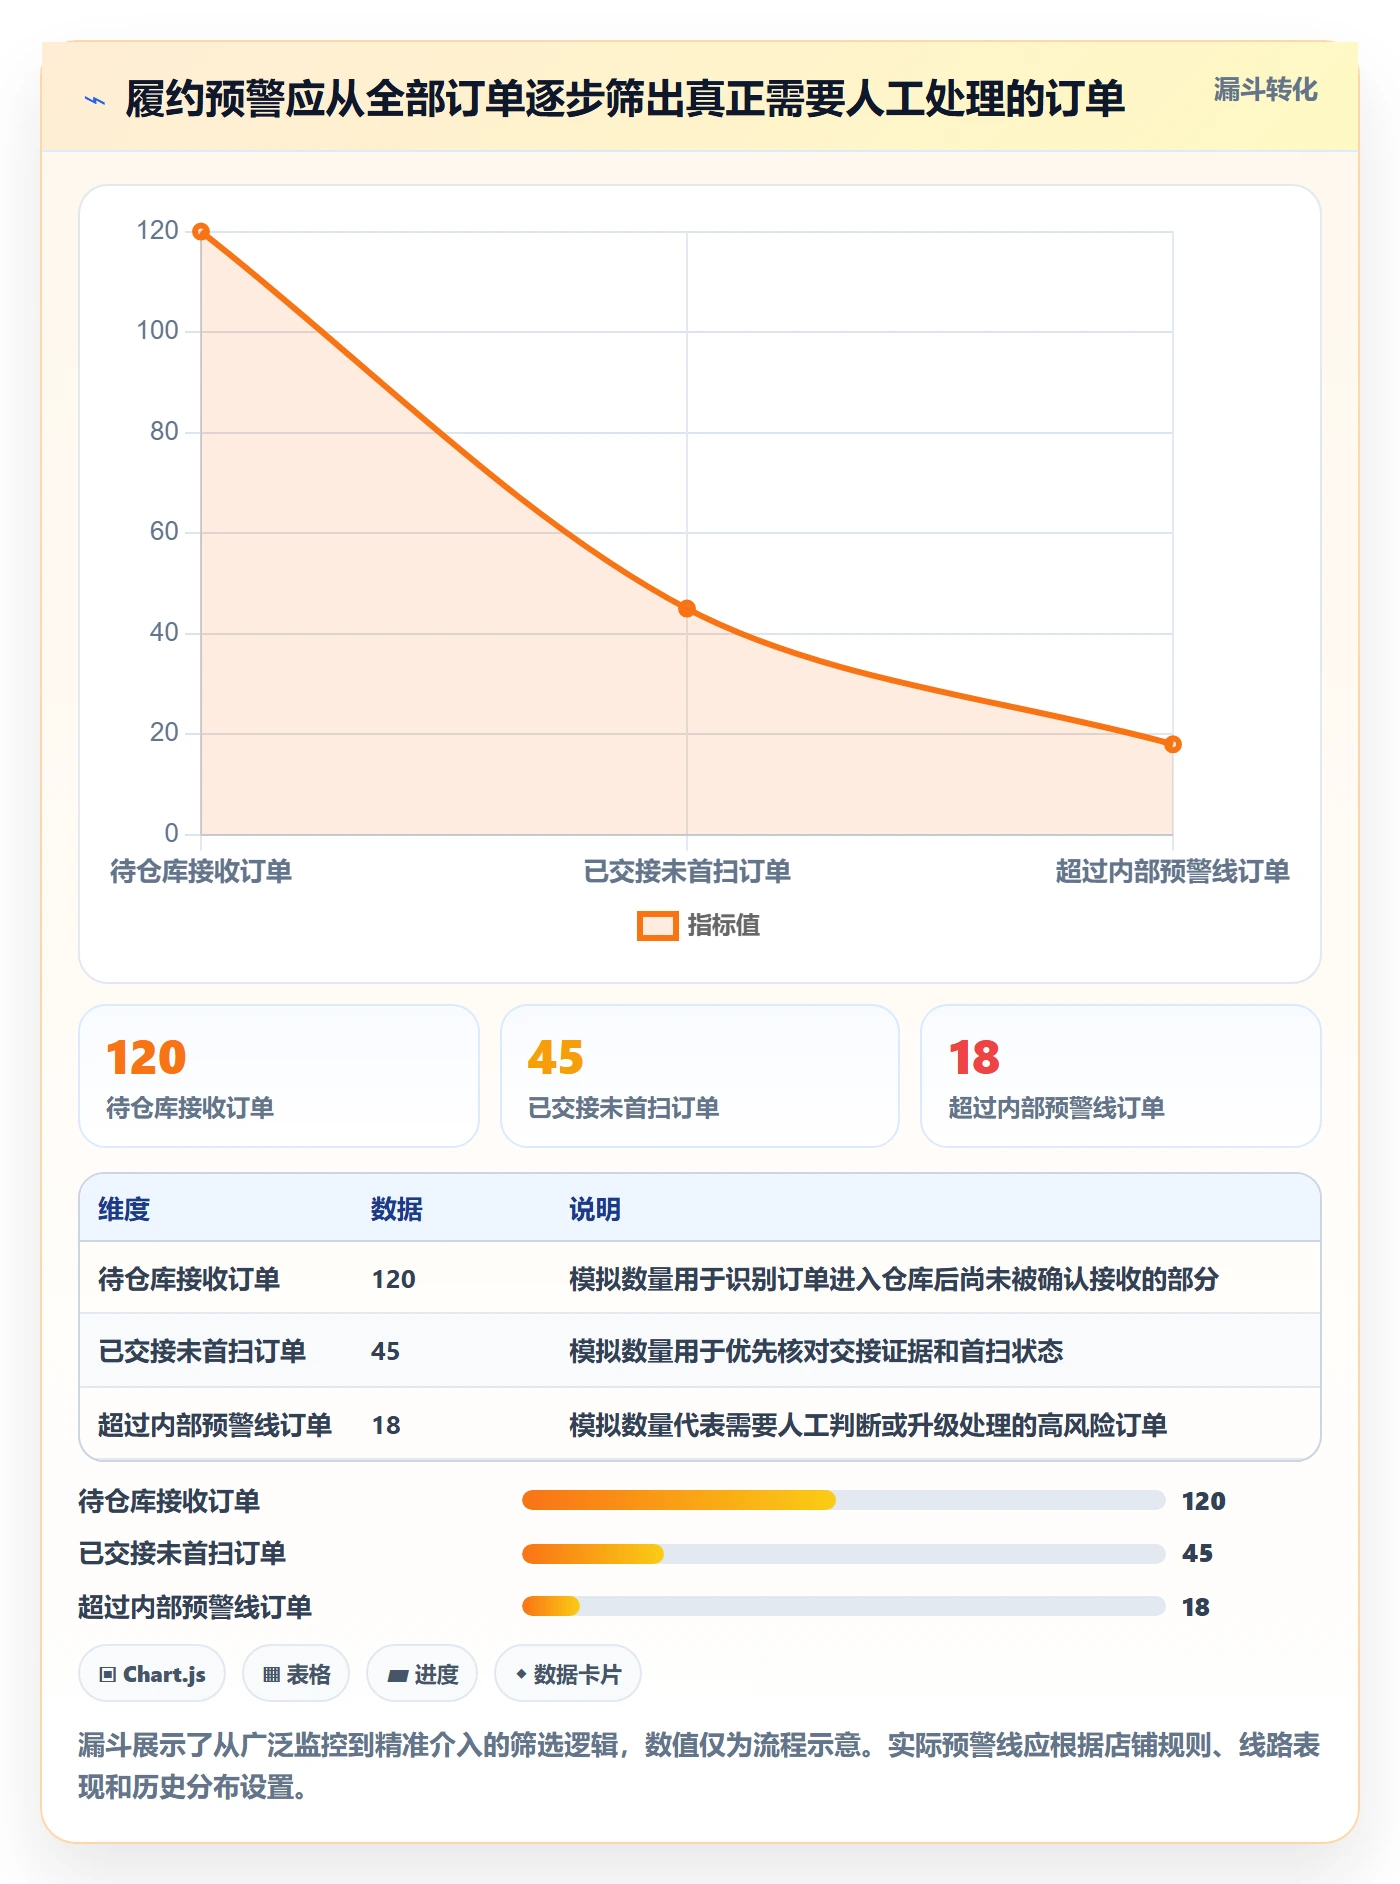
Task: Click the 待仓库接收订单 progress bar
Action: [x=843, y=1500]
